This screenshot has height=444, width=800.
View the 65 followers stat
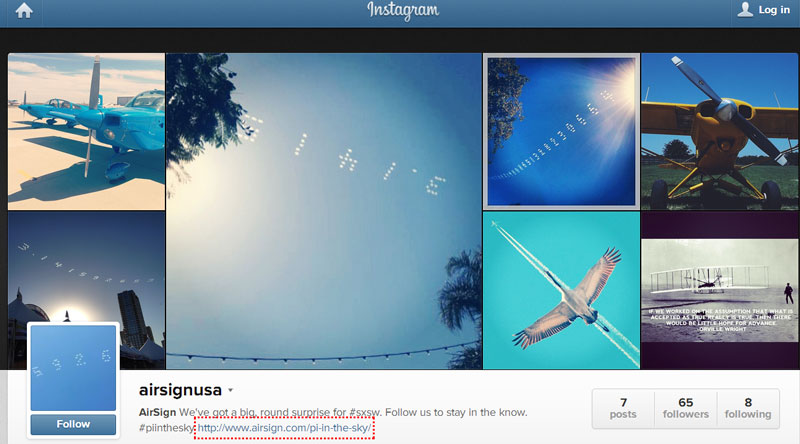pyautogui.click(x=686, y=408)
